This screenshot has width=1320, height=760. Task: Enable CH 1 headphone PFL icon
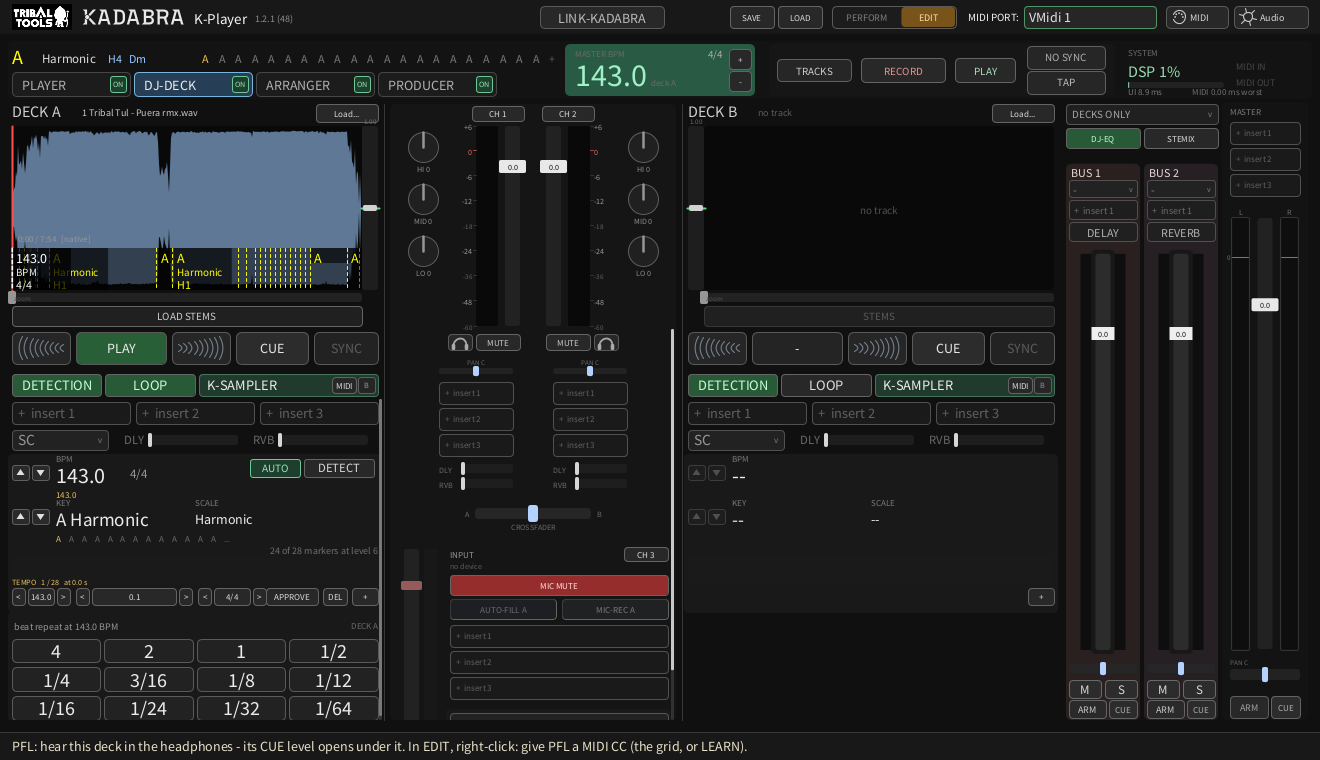click(460, 343)
